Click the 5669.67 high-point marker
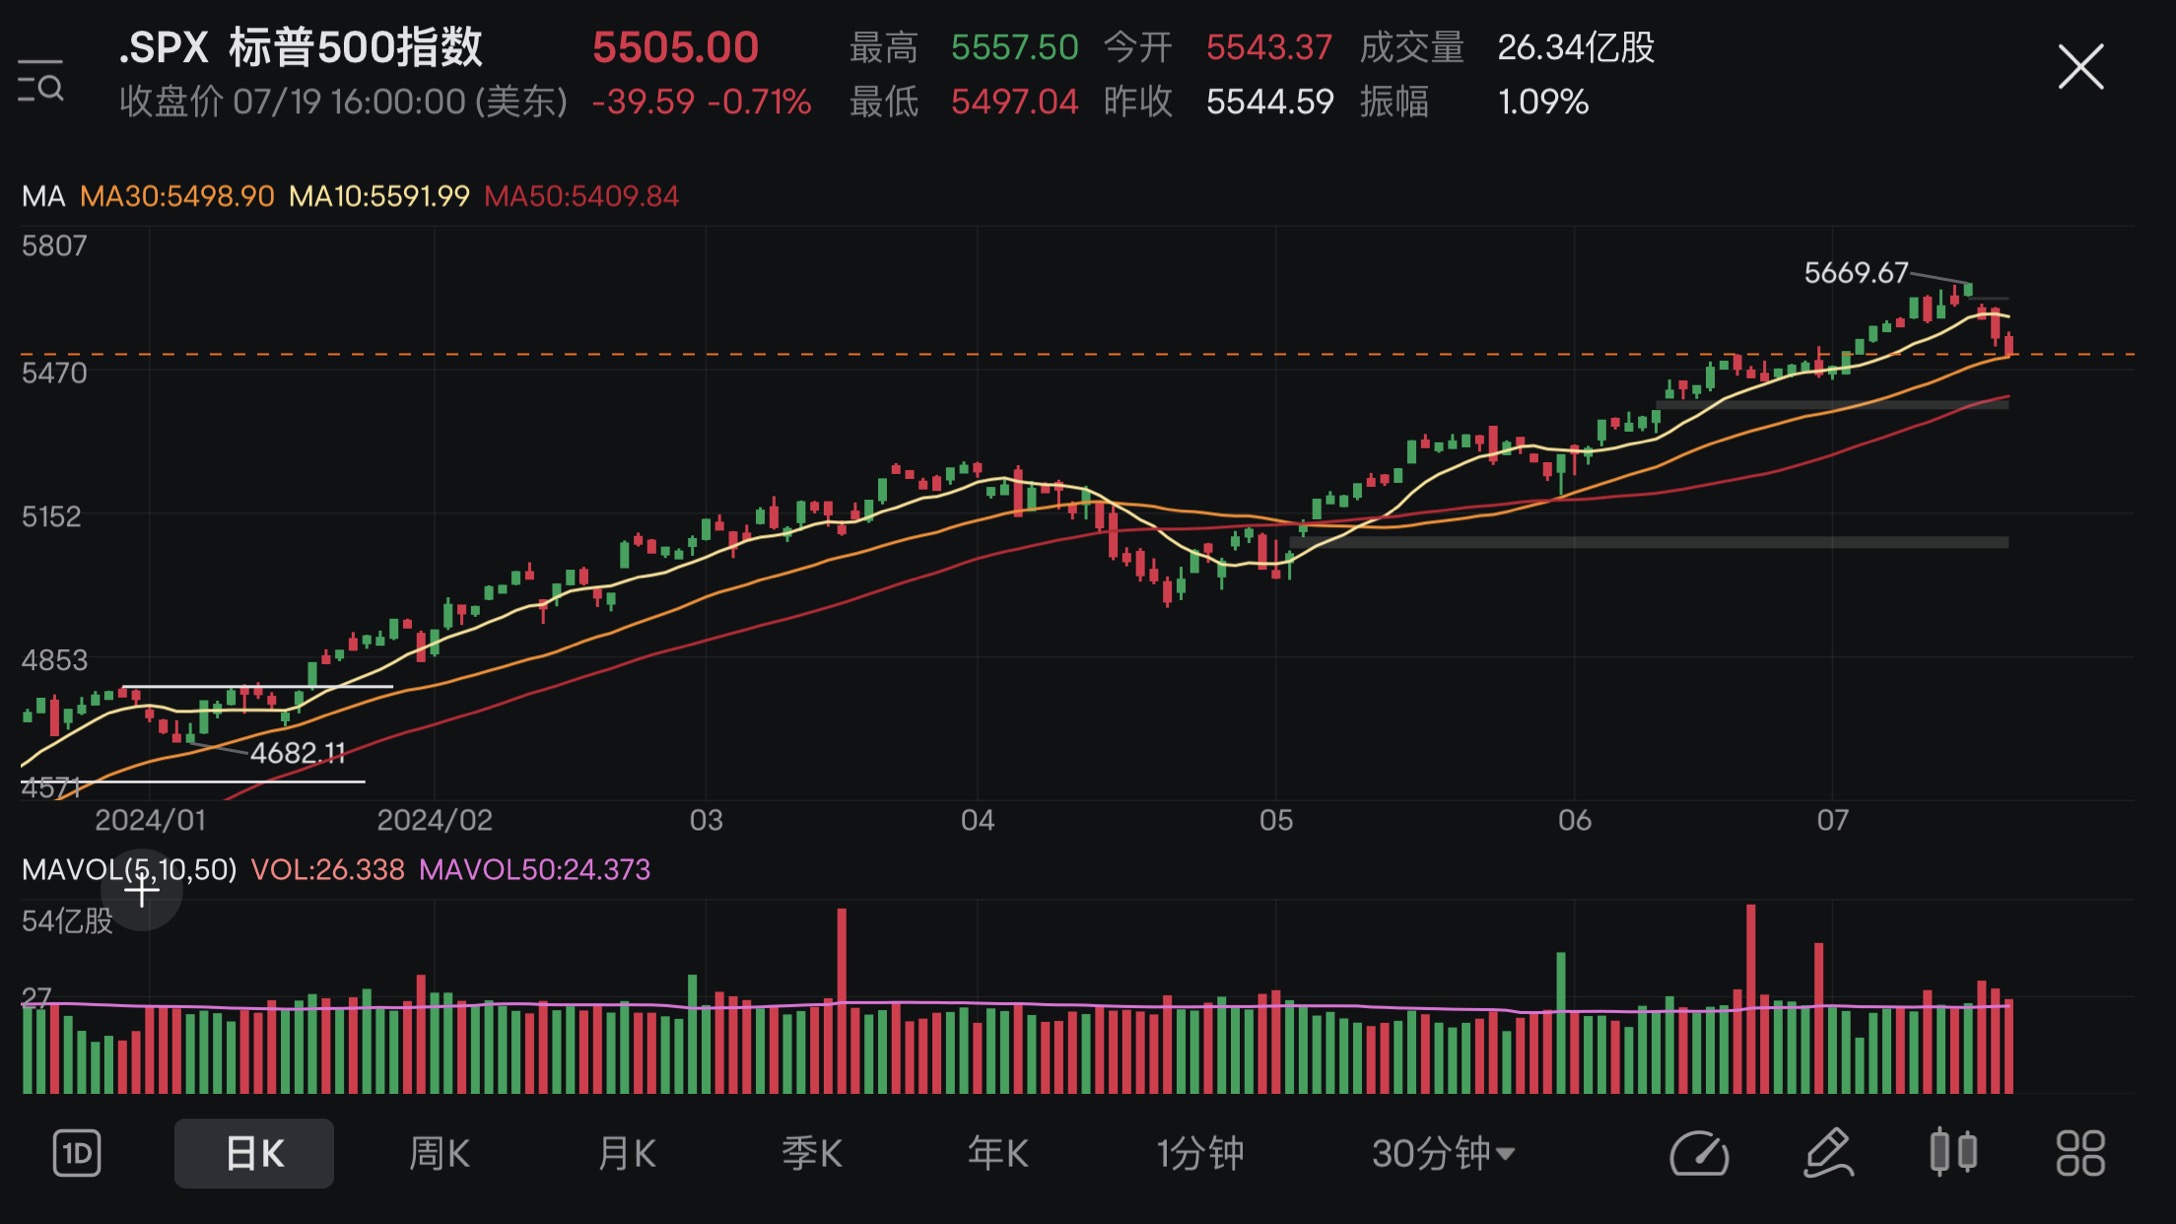 pyautogui.click(x=1856, y=272)
